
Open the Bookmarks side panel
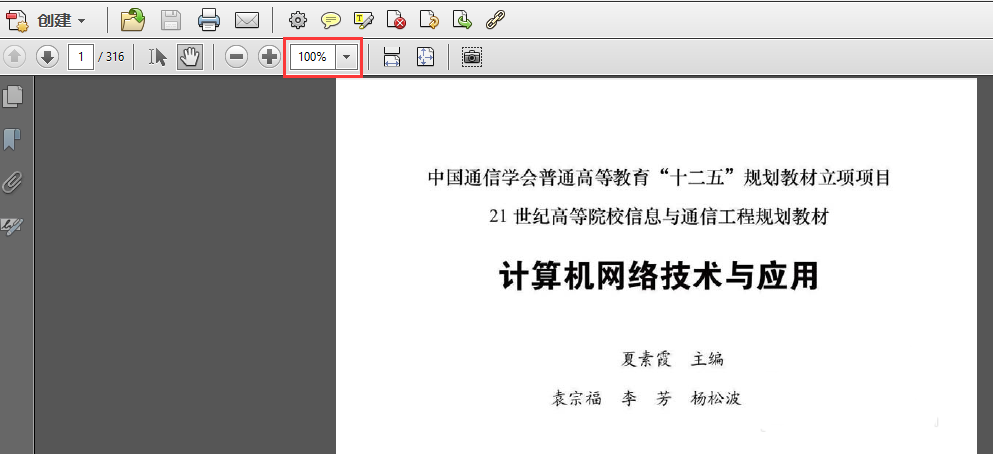pyautogui.click(x=13, y=139)
